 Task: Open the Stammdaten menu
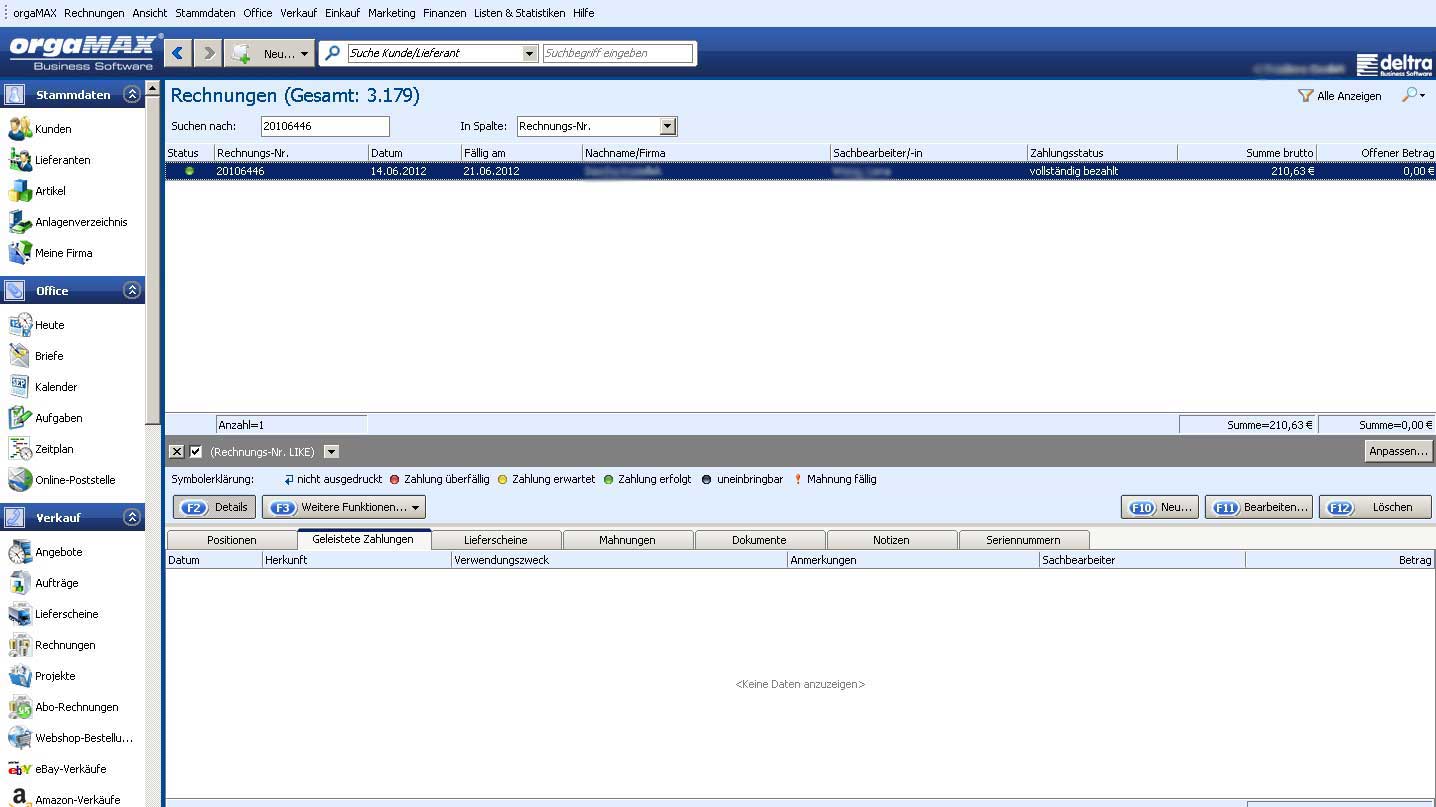(205, 13)
